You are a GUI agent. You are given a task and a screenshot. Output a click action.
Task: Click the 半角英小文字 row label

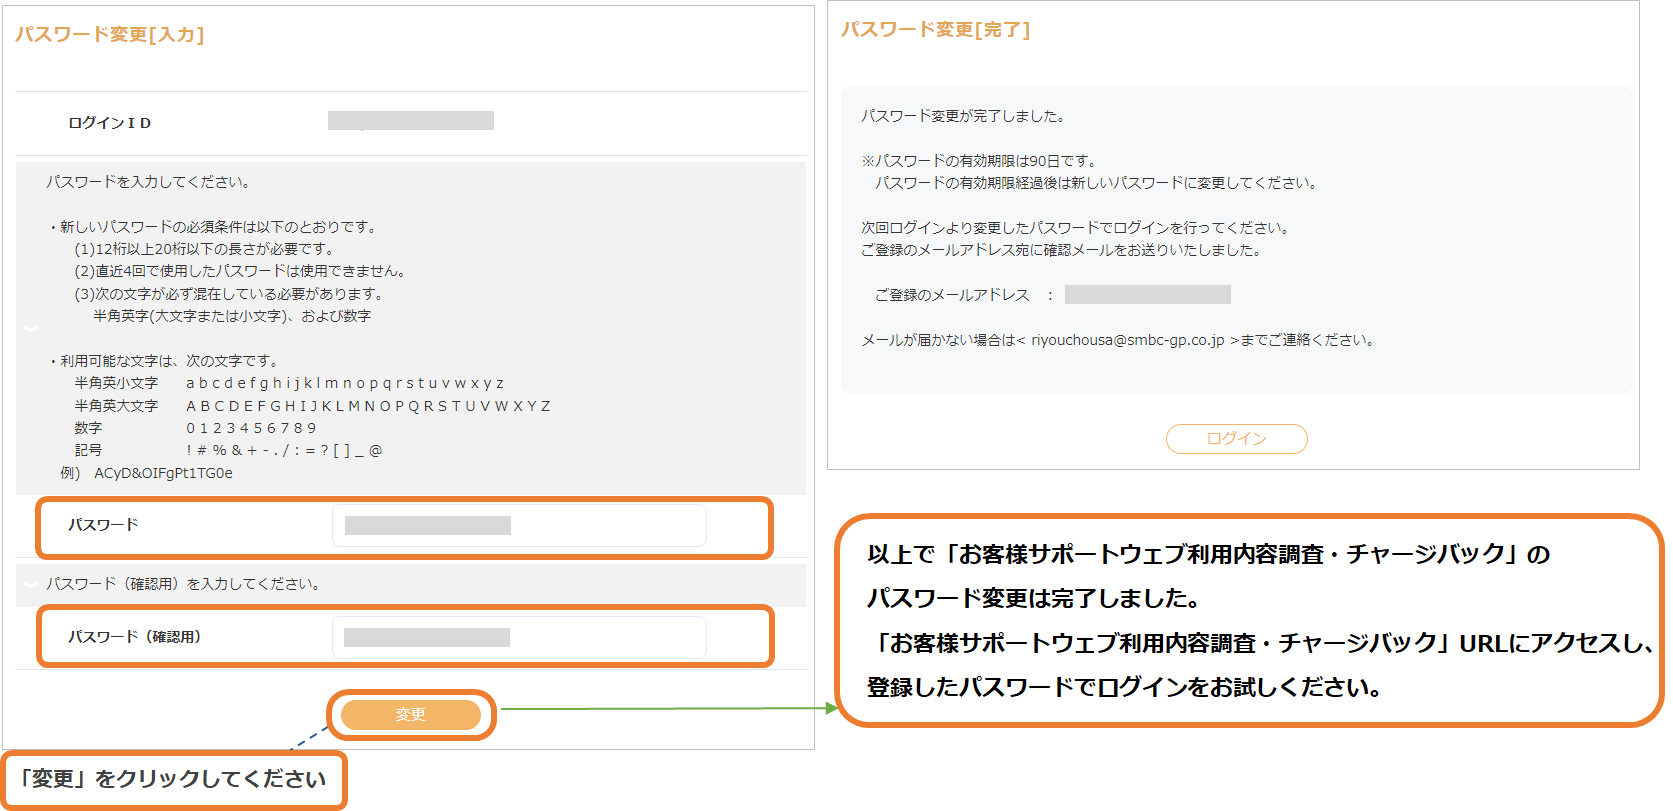pos(116,383)
